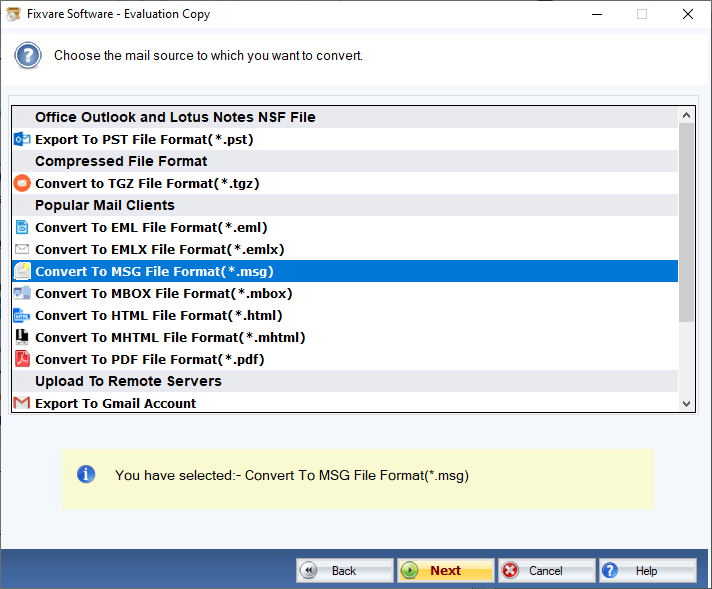The height and width of the screenshot is (589, 712).
Task: Click the MSG file format icon
Action: (x=22, y=271)
